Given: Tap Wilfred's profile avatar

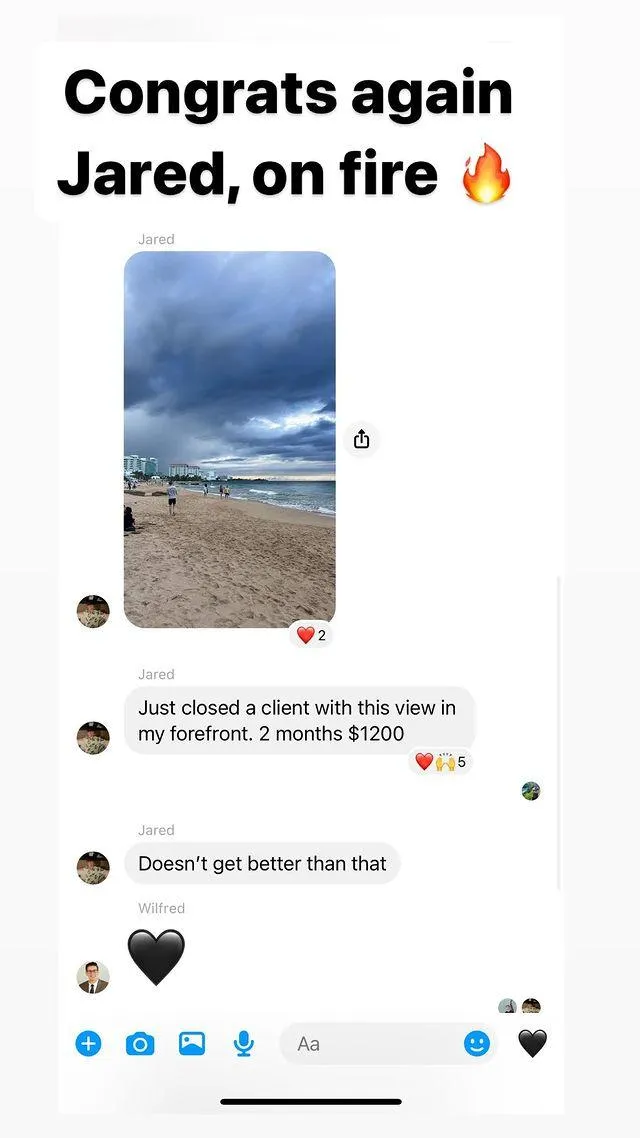Looking at the screenshot, I should [x=93, y=977].
